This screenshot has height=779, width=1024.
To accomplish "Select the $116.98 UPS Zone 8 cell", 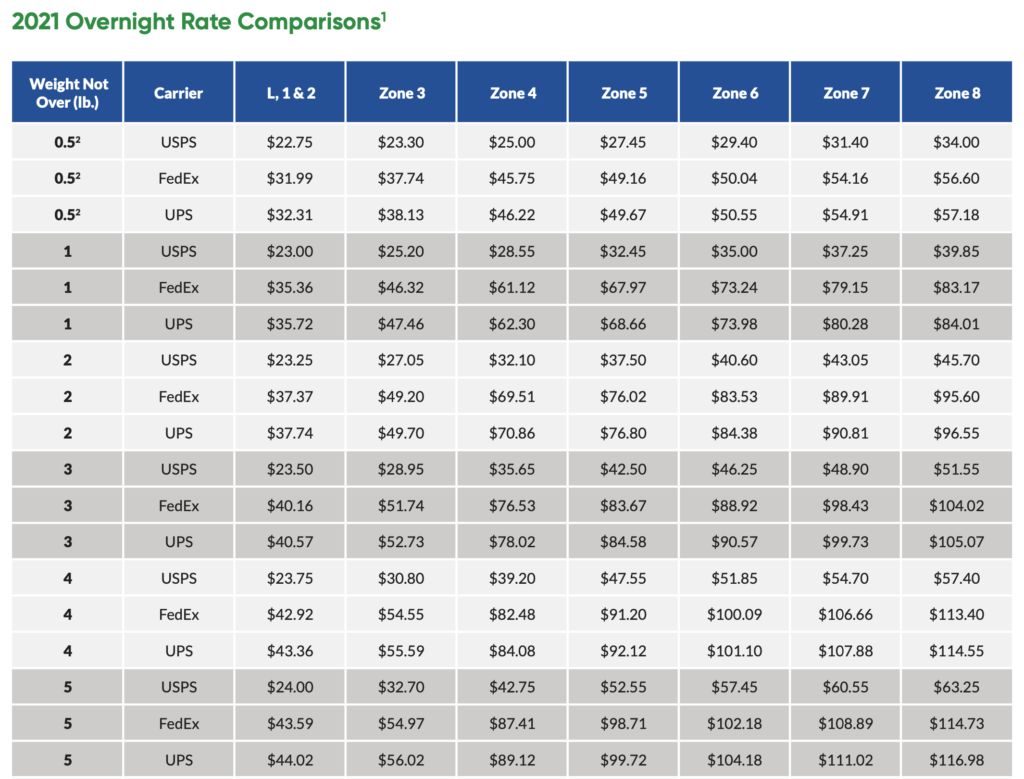I will click(957, 760).
